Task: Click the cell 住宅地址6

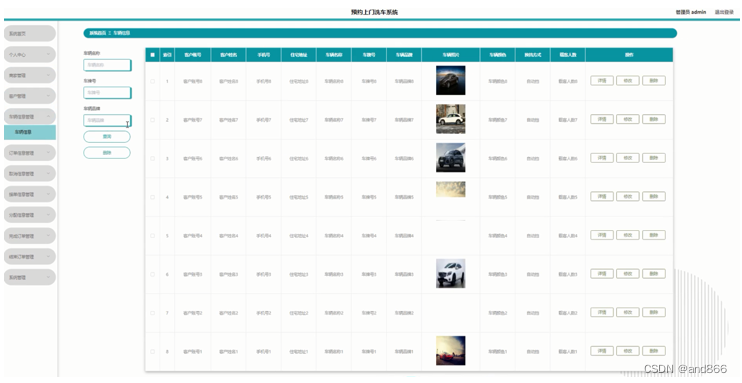Action: coord(299,159)
